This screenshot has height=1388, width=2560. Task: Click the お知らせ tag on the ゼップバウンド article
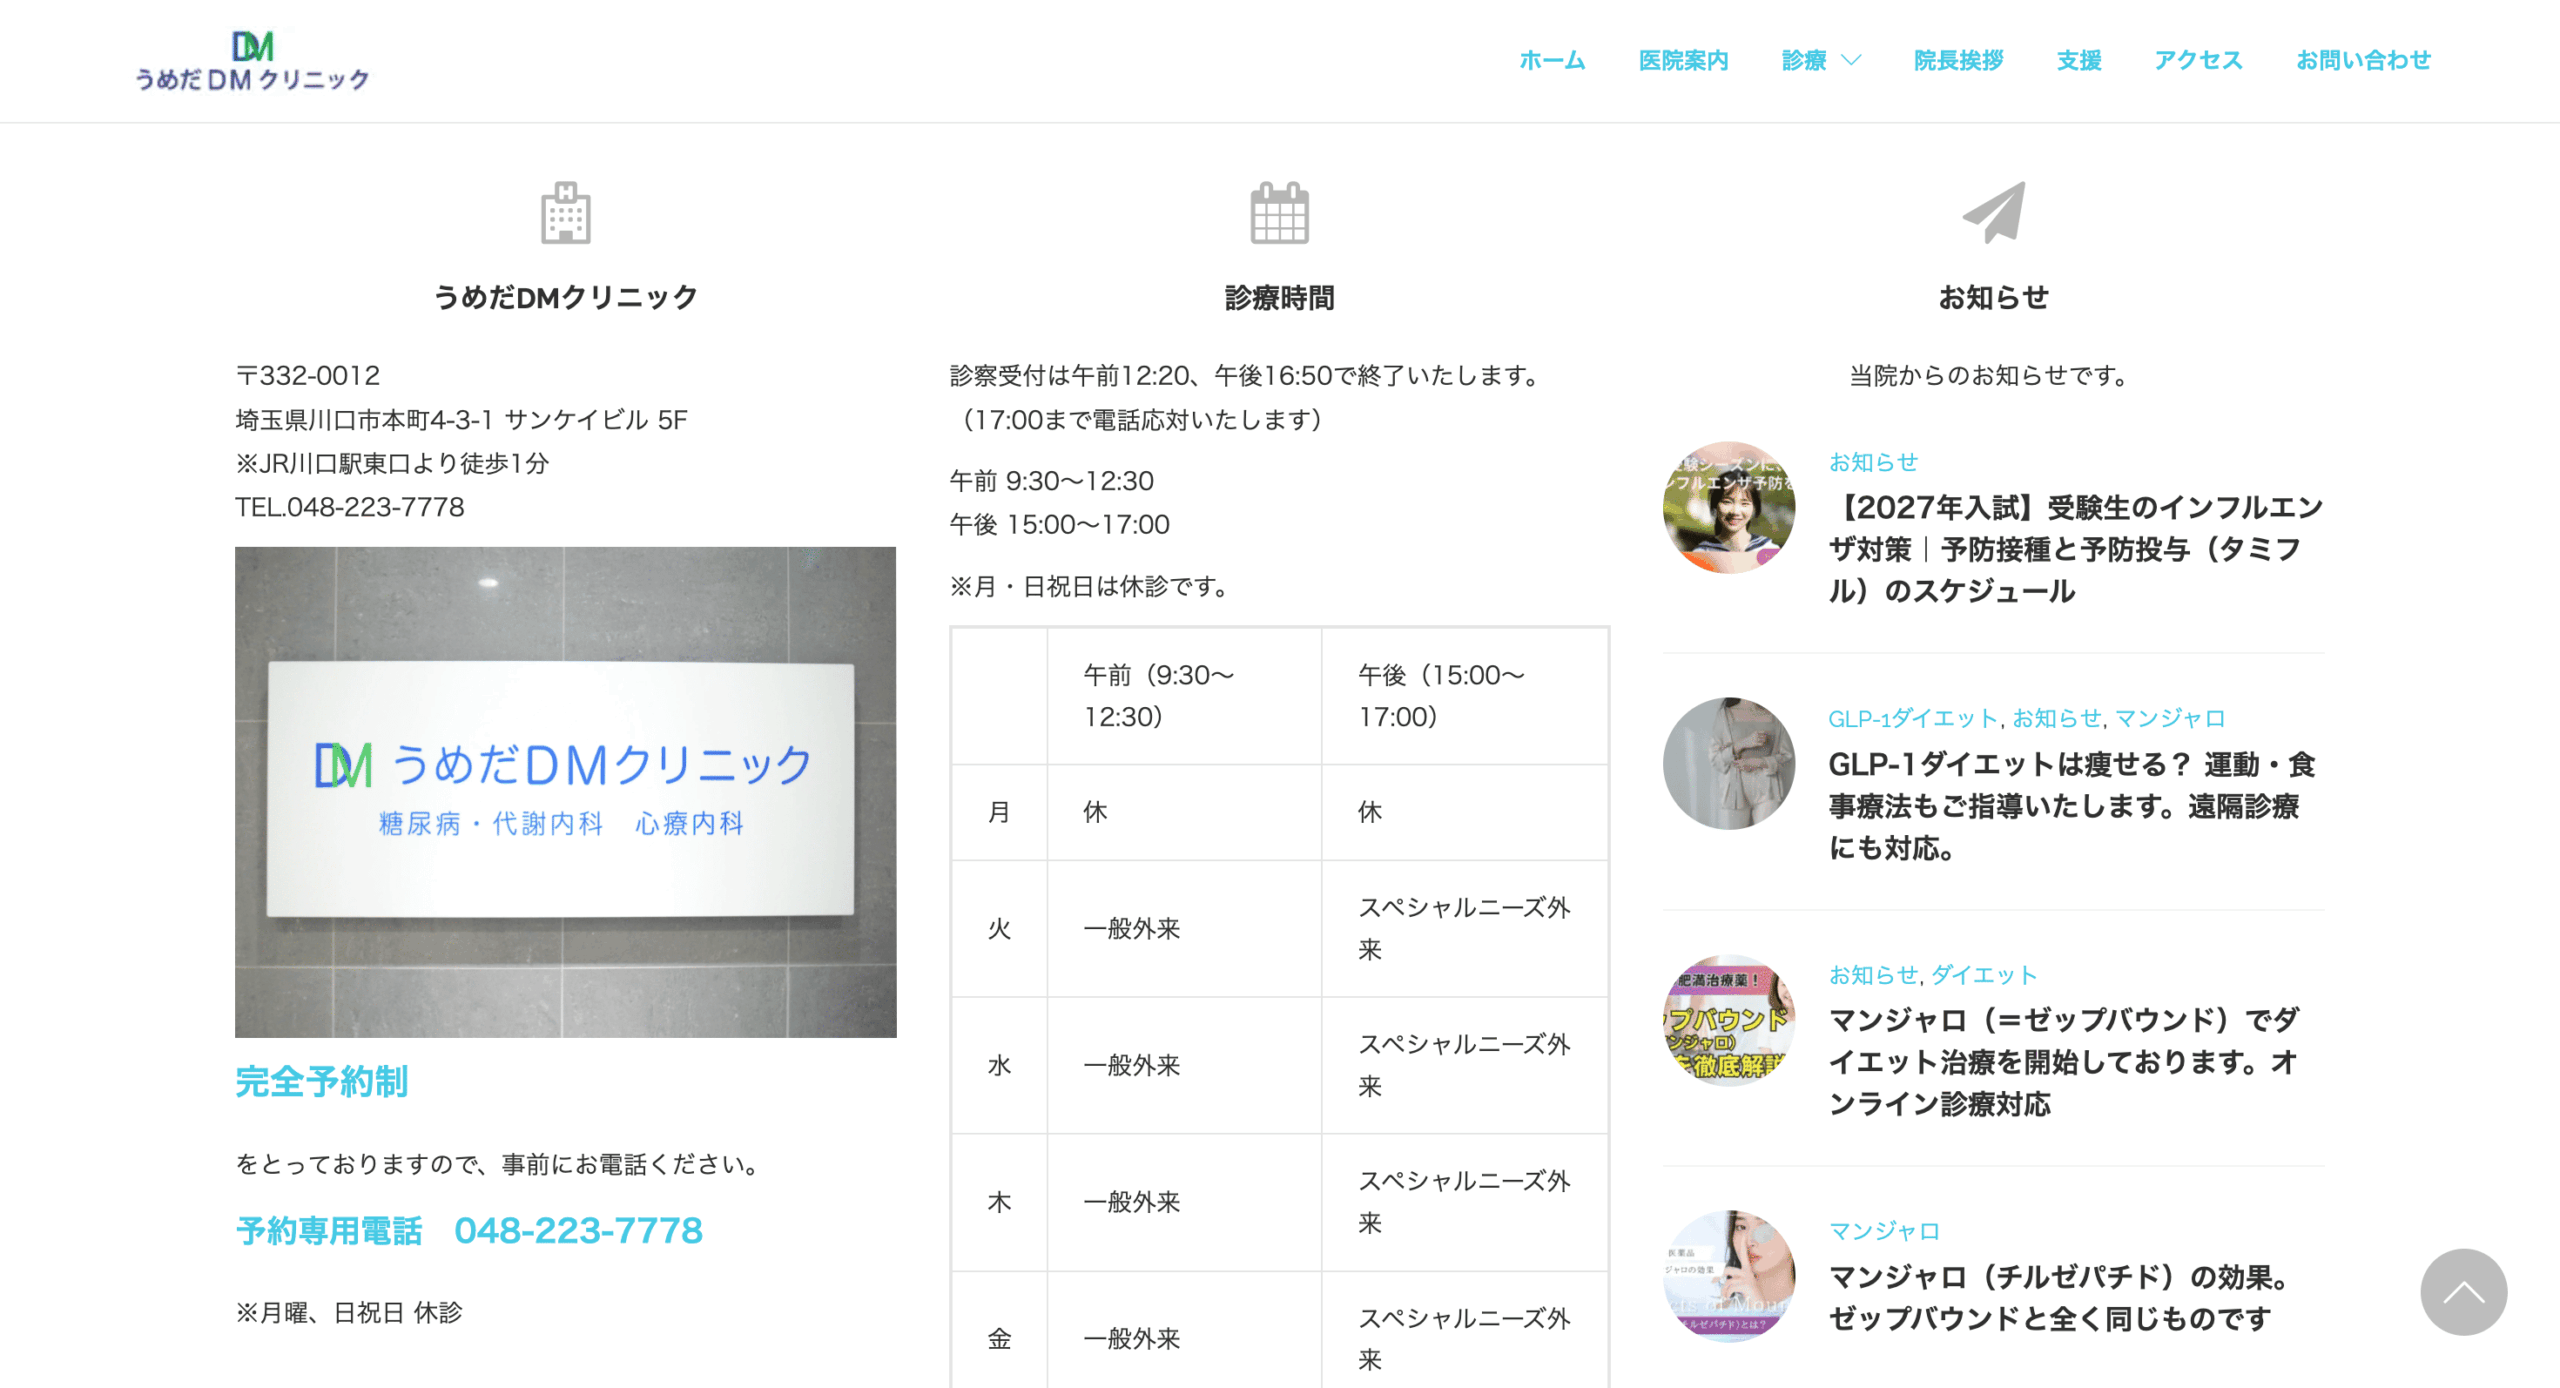1873,974
